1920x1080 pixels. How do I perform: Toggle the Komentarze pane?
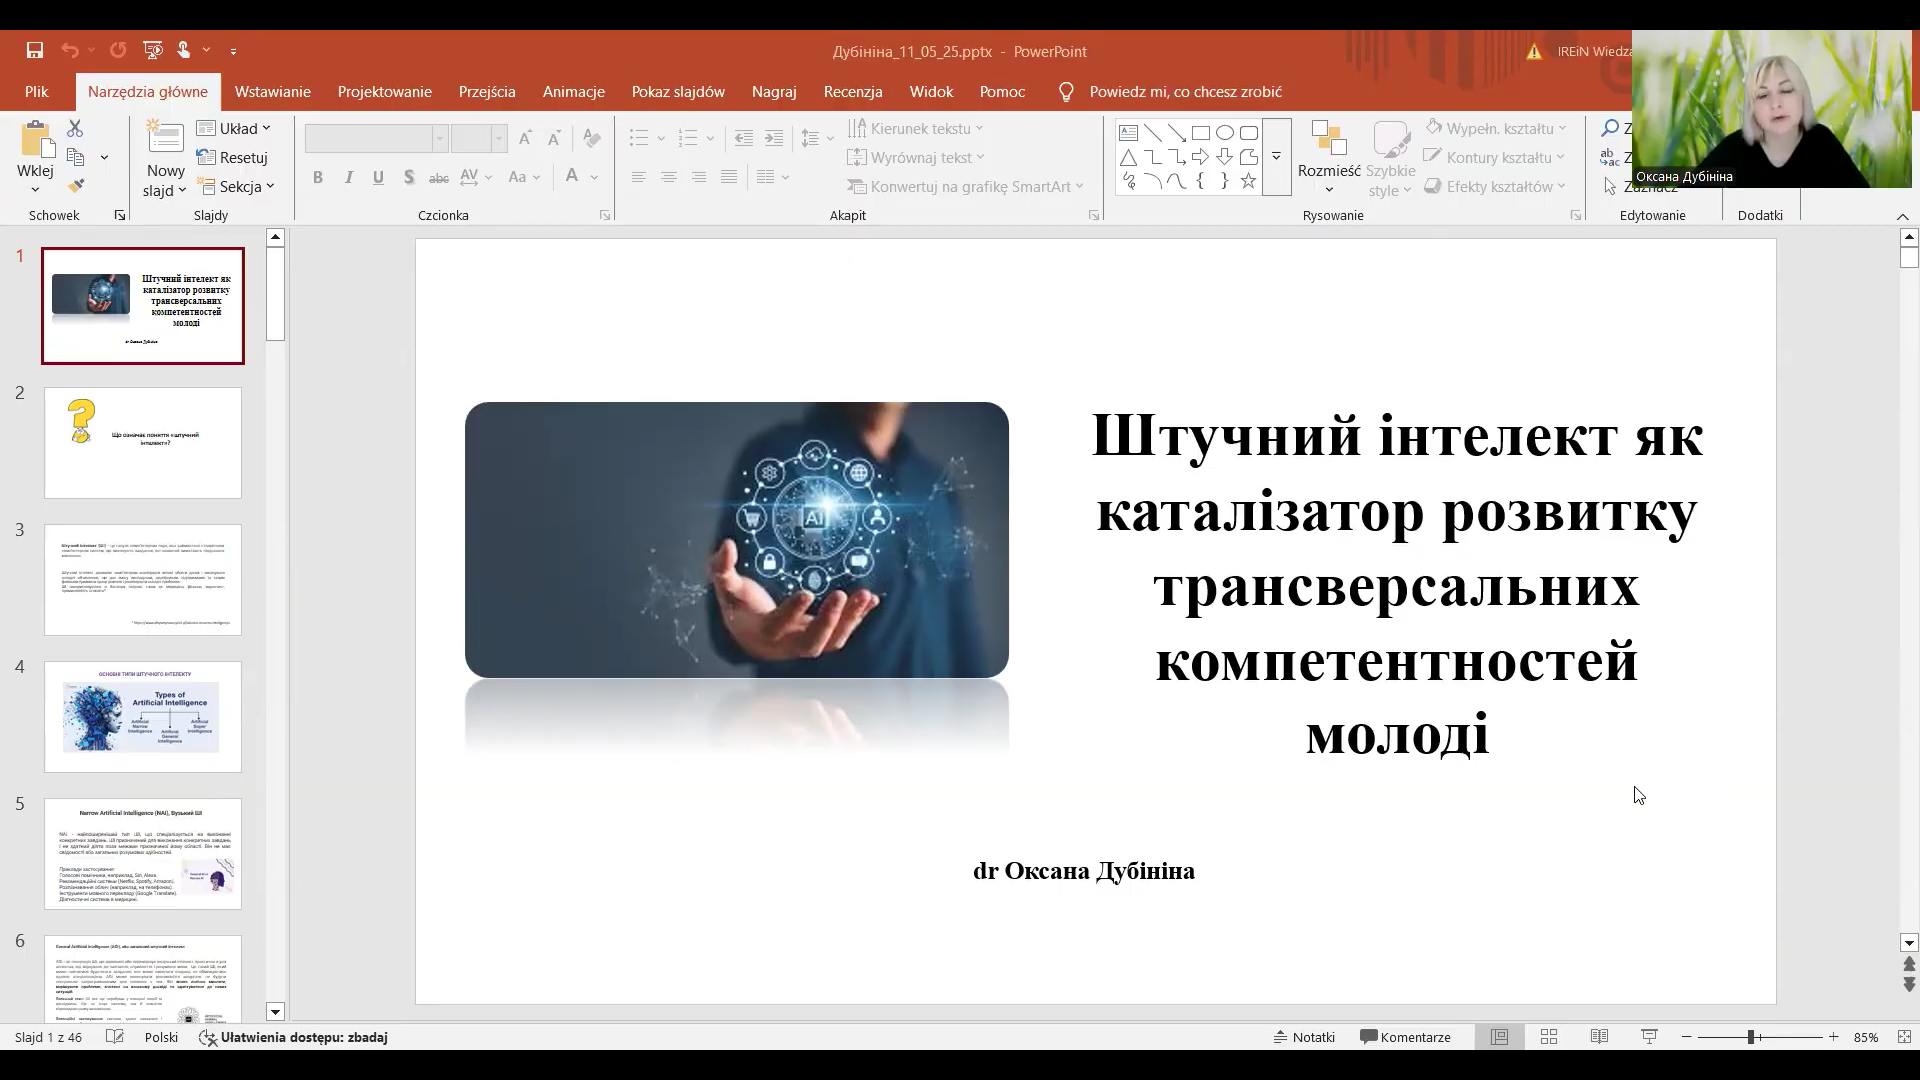click(x=1405, y=1037)
